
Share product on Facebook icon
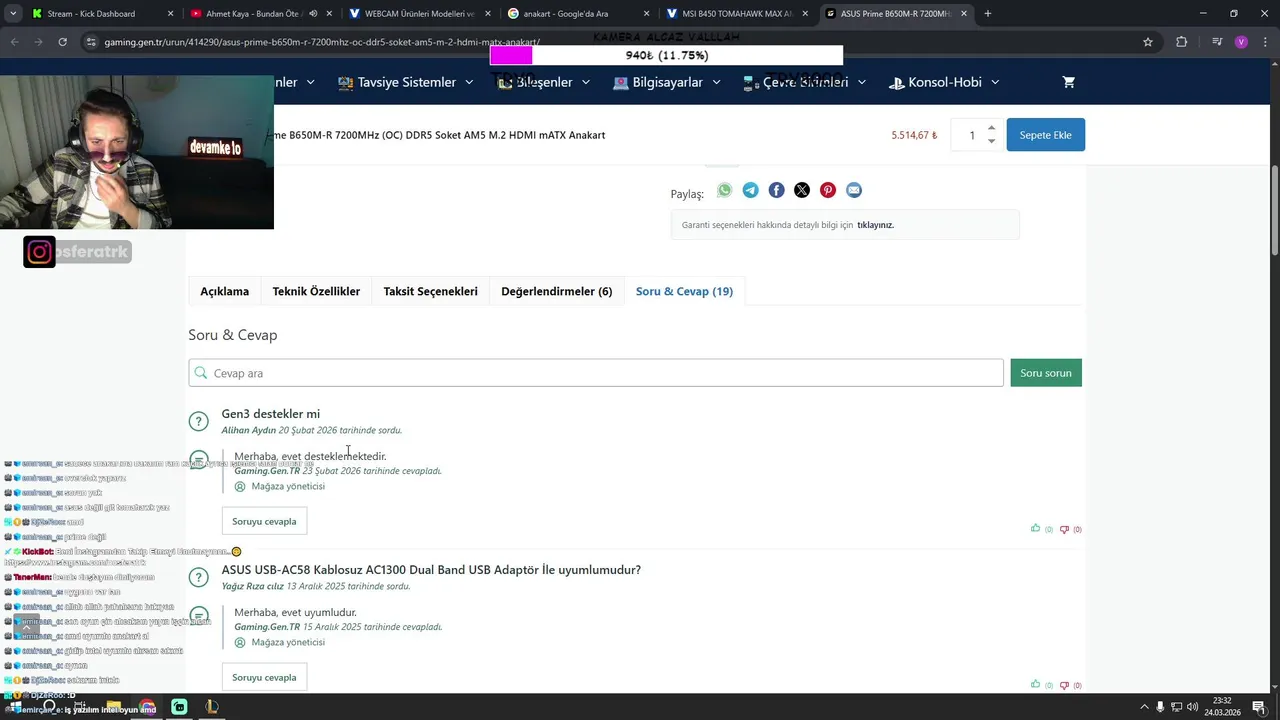776,190
